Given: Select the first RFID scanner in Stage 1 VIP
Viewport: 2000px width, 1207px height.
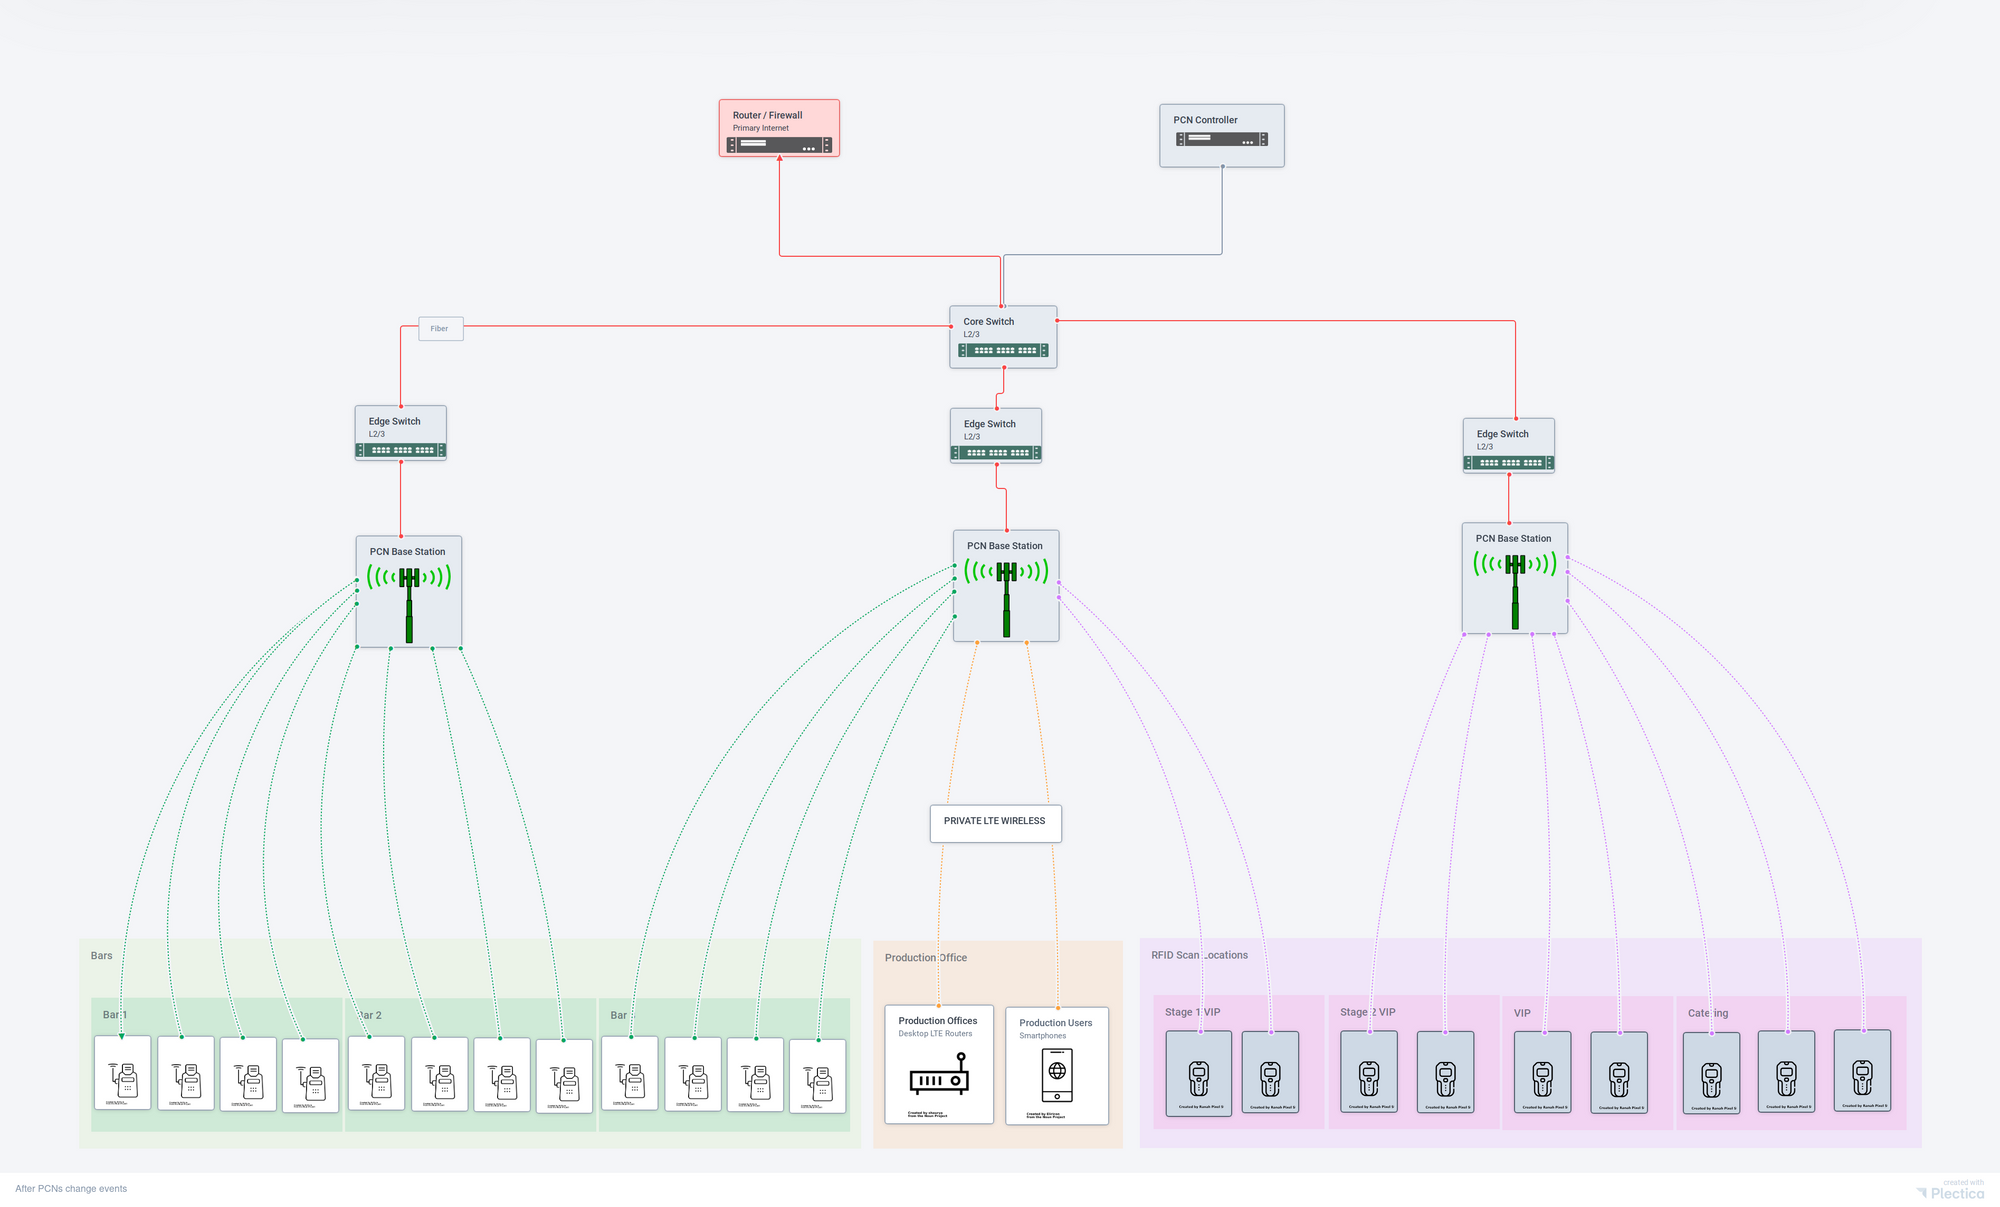Looking at the screenshot, I should click(x=1199, y=1074).
